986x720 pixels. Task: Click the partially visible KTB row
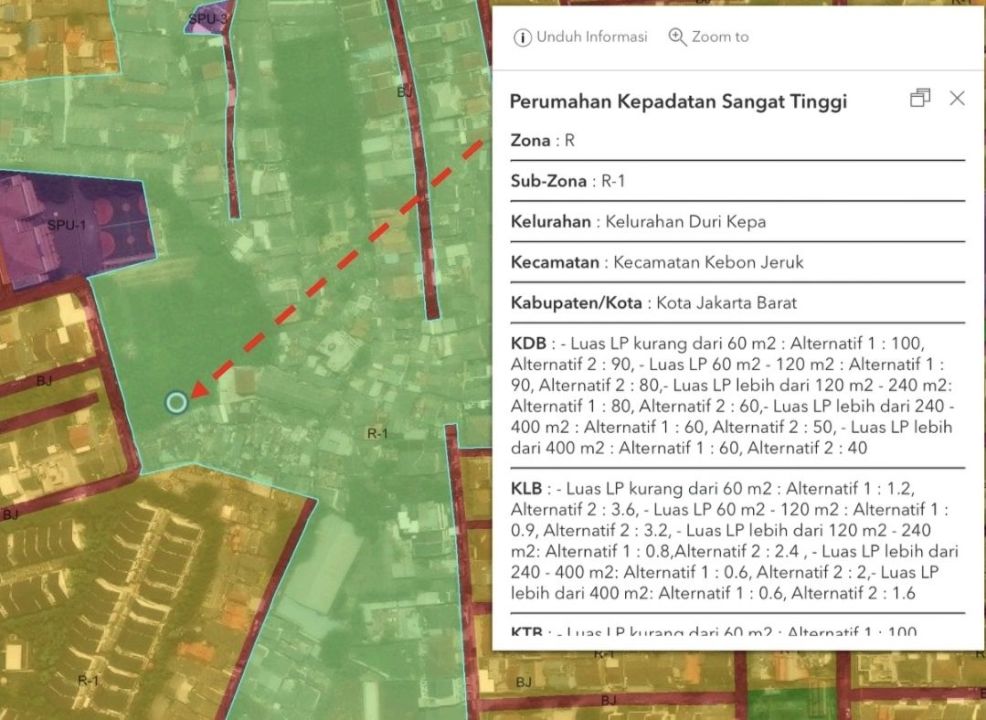point(713,632)
